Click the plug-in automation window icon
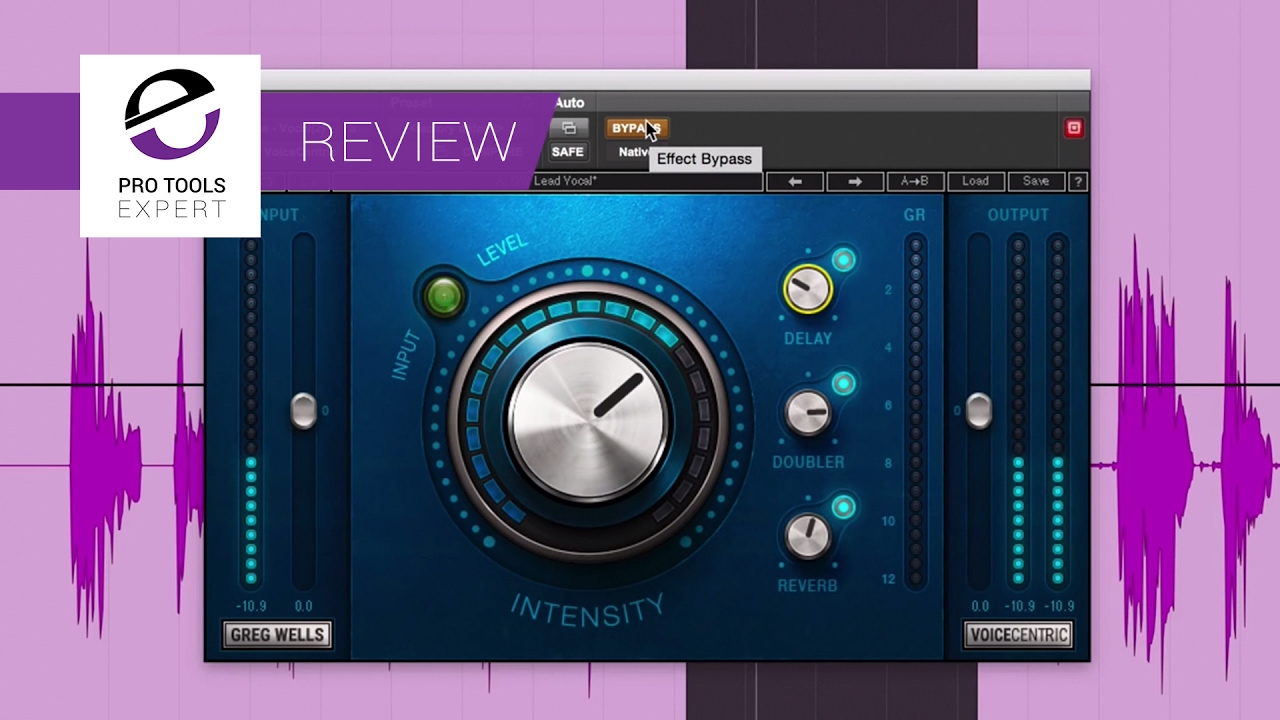Viewport: 1280px width, 720px height. point(568,128)
